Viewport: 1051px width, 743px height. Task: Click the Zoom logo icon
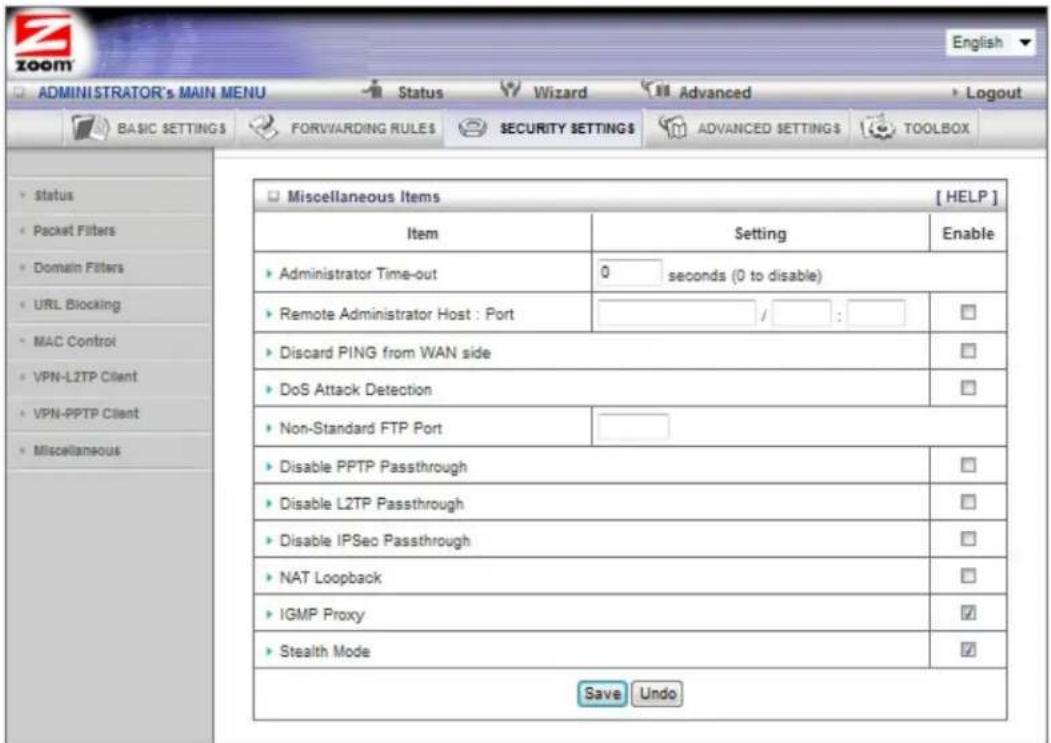click(x=44, y=45)
